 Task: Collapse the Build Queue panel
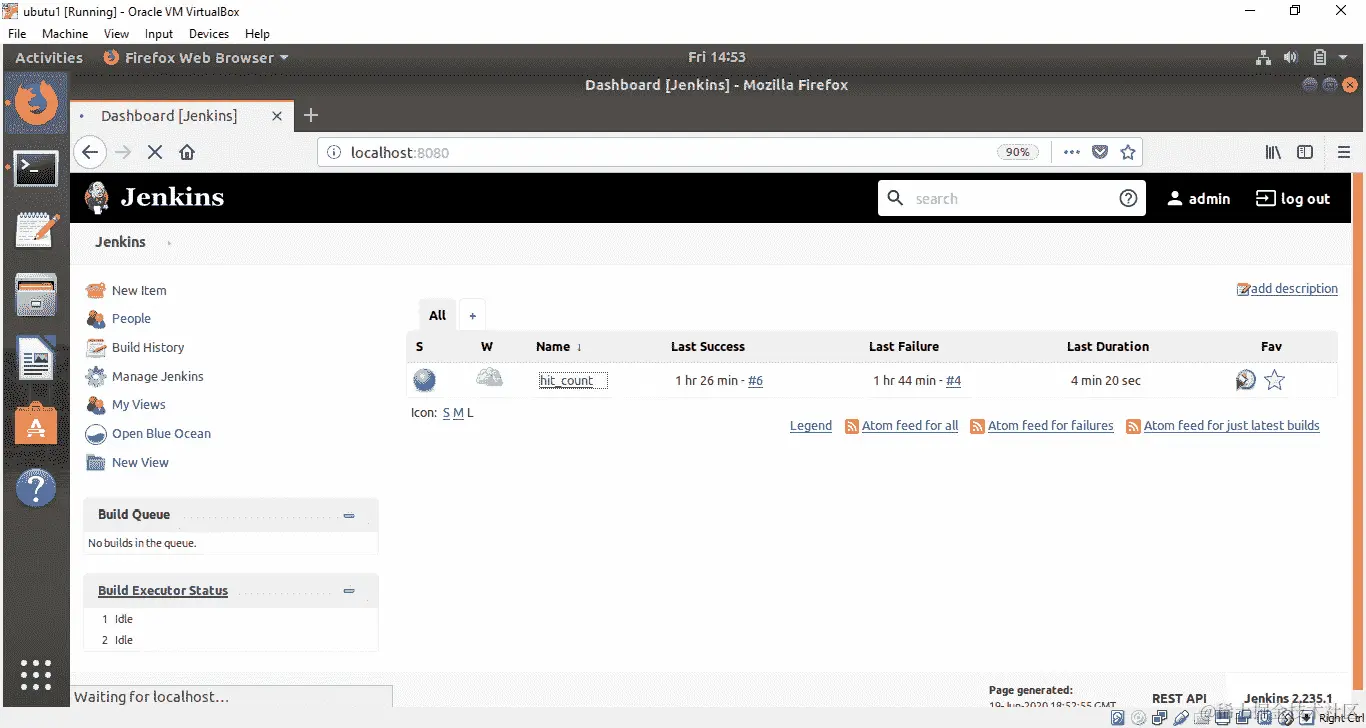click(x=349, y=516)
